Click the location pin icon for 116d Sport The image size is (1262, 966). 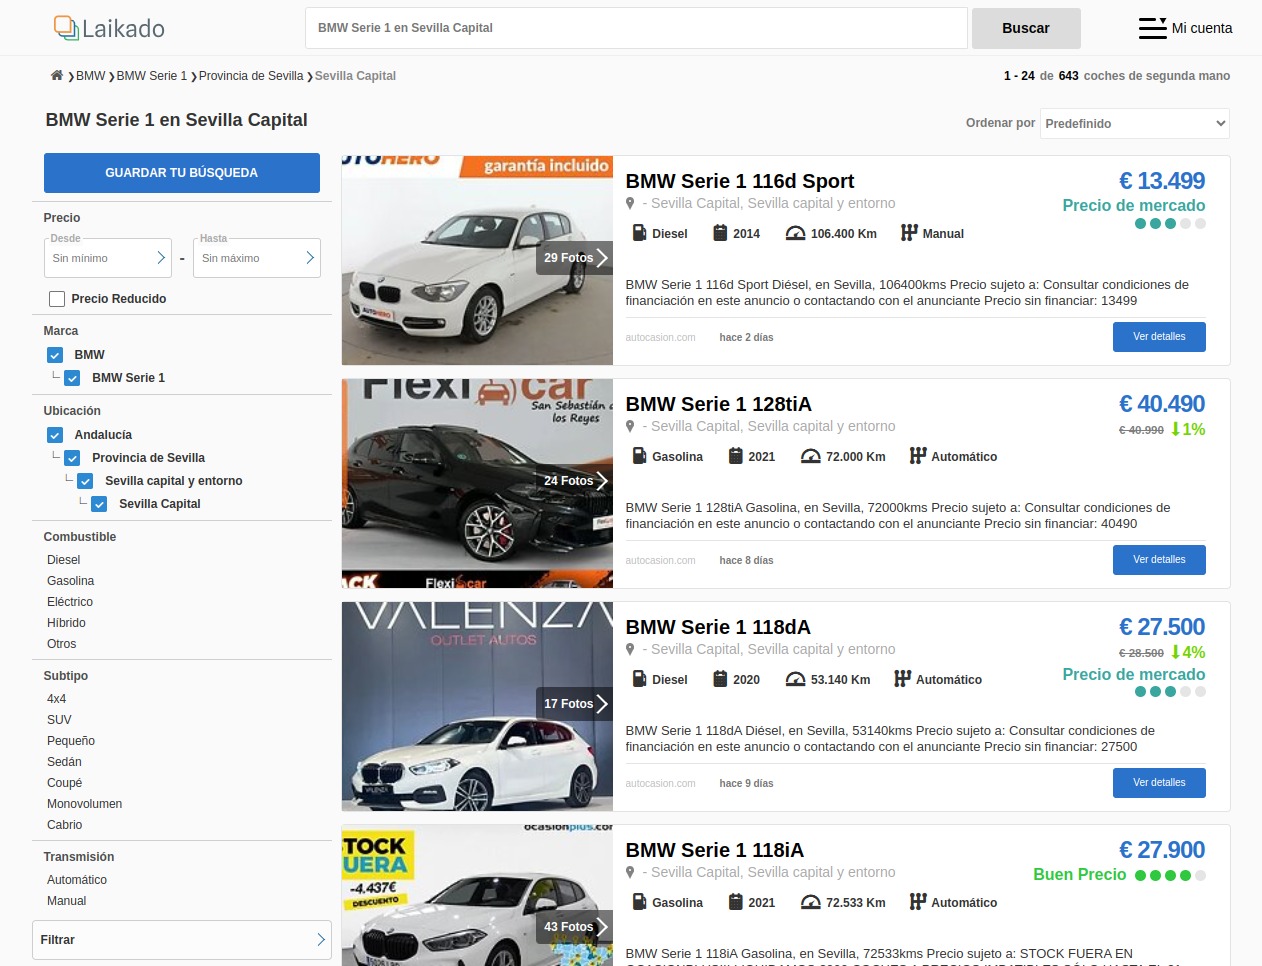tap(630, 204)
